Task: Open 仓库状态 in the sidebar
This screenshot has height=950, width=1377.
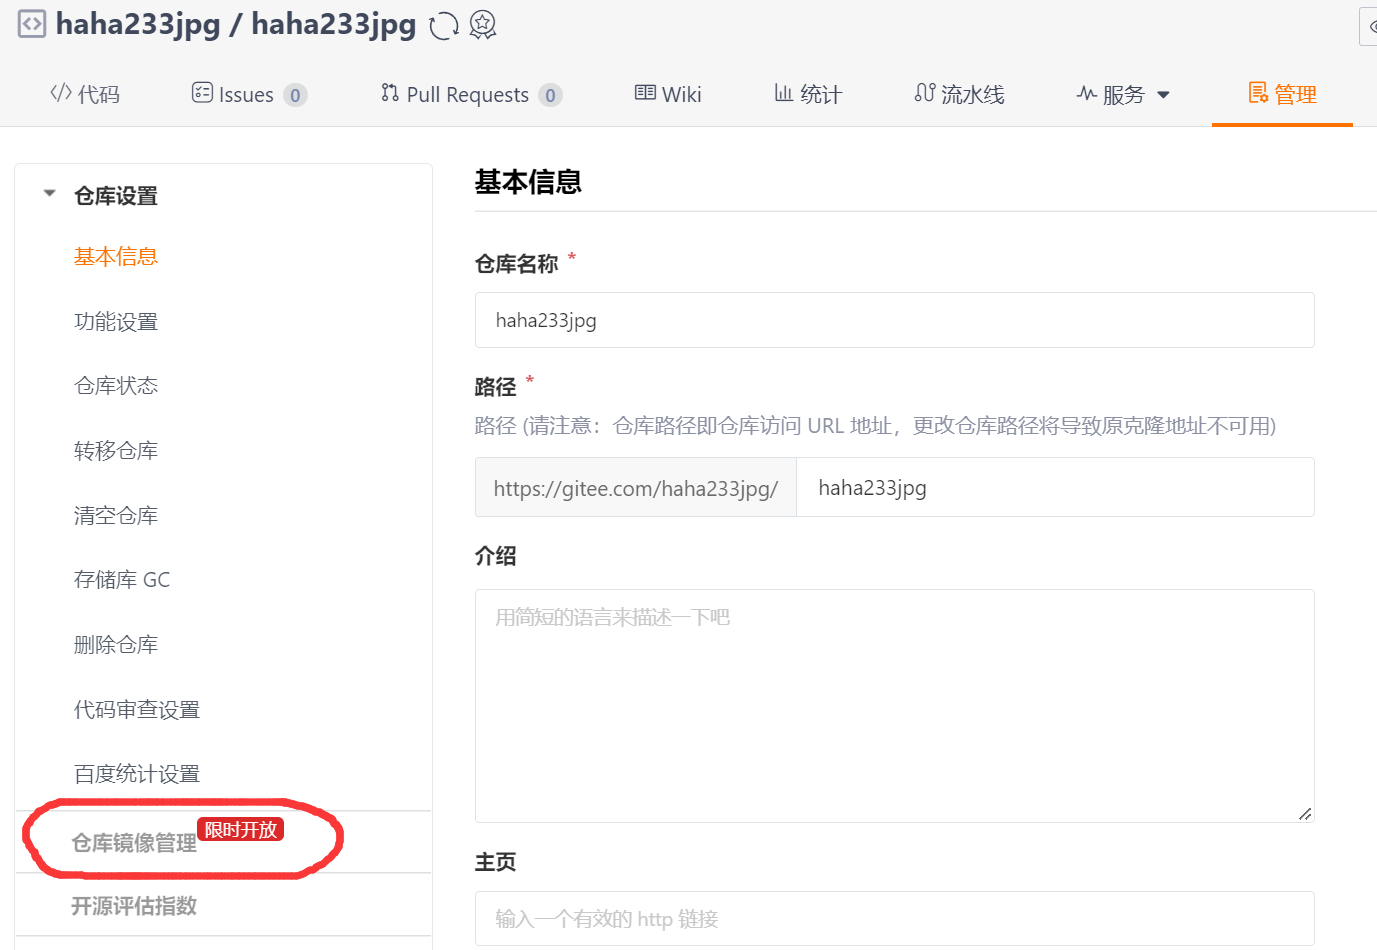Action: pos(116,386)
